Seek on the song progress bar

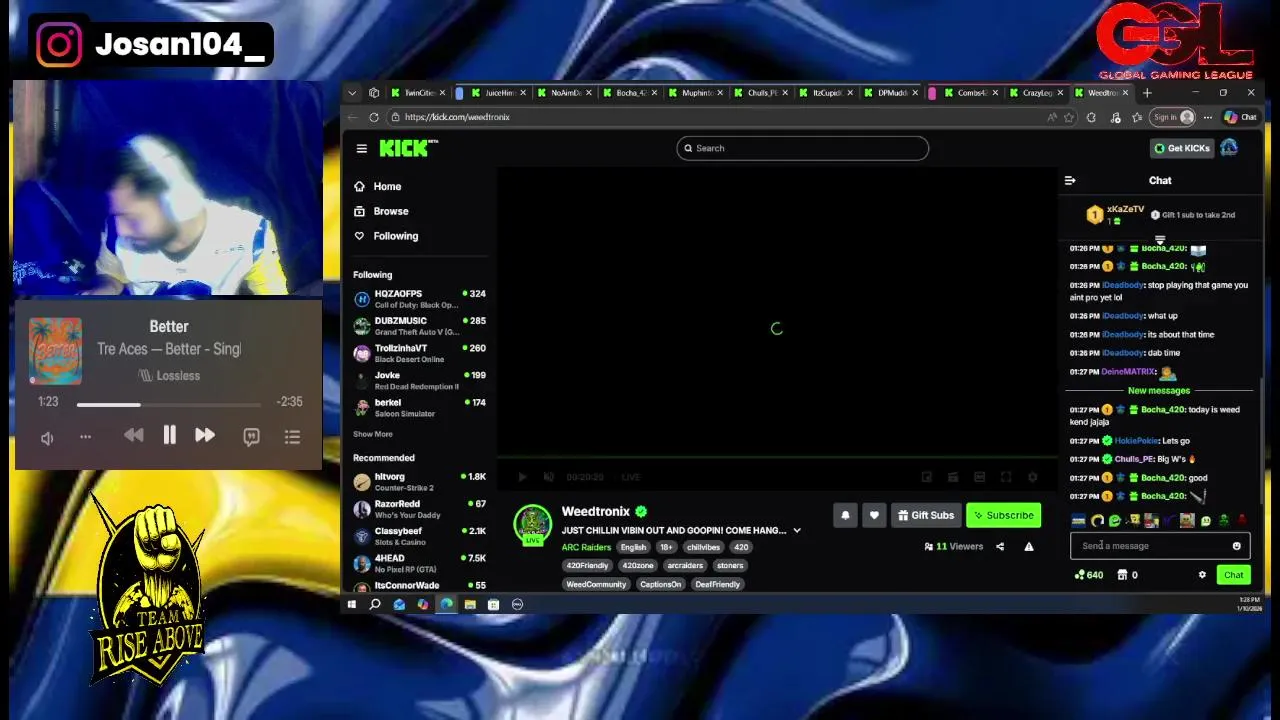tap(169, 404)
